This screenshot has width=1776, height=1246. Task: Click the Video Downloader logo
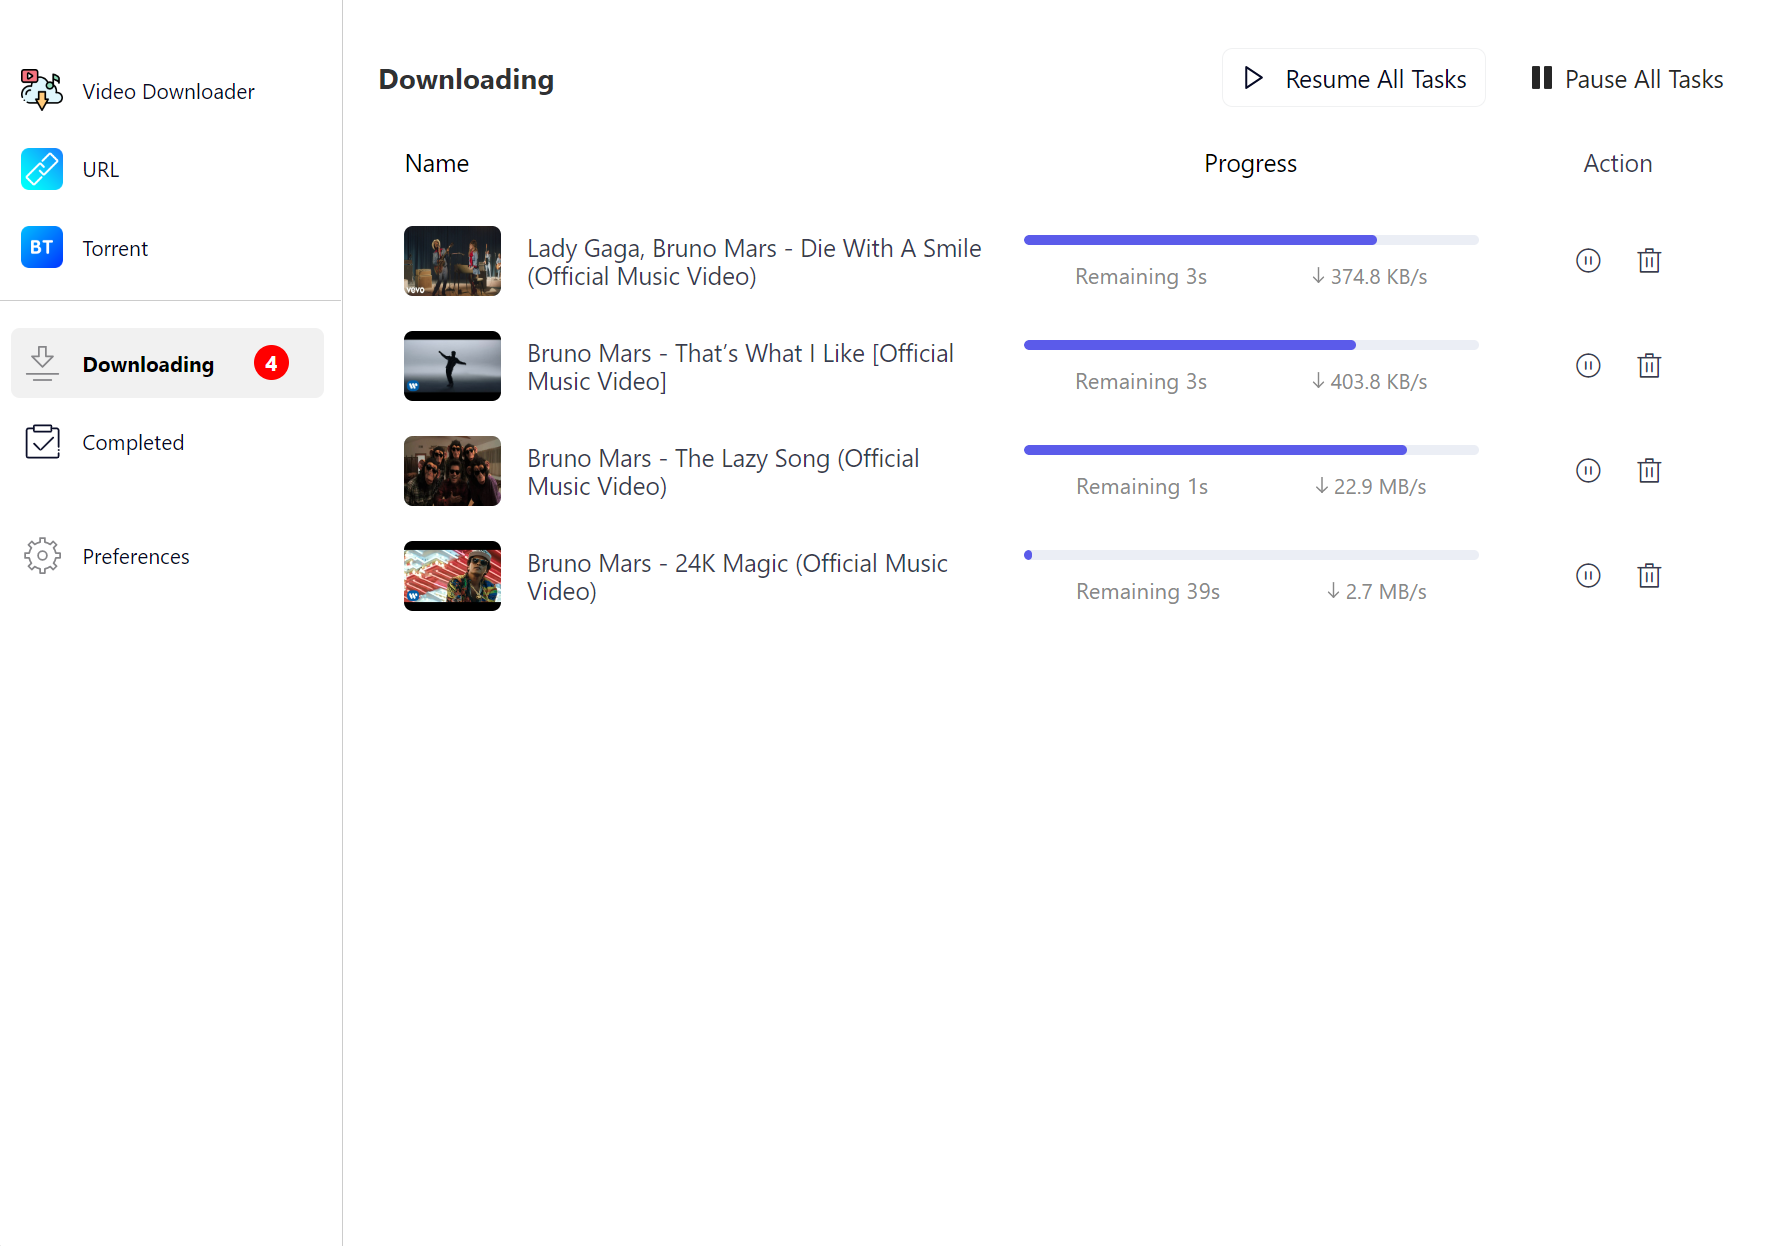point(41,90)
